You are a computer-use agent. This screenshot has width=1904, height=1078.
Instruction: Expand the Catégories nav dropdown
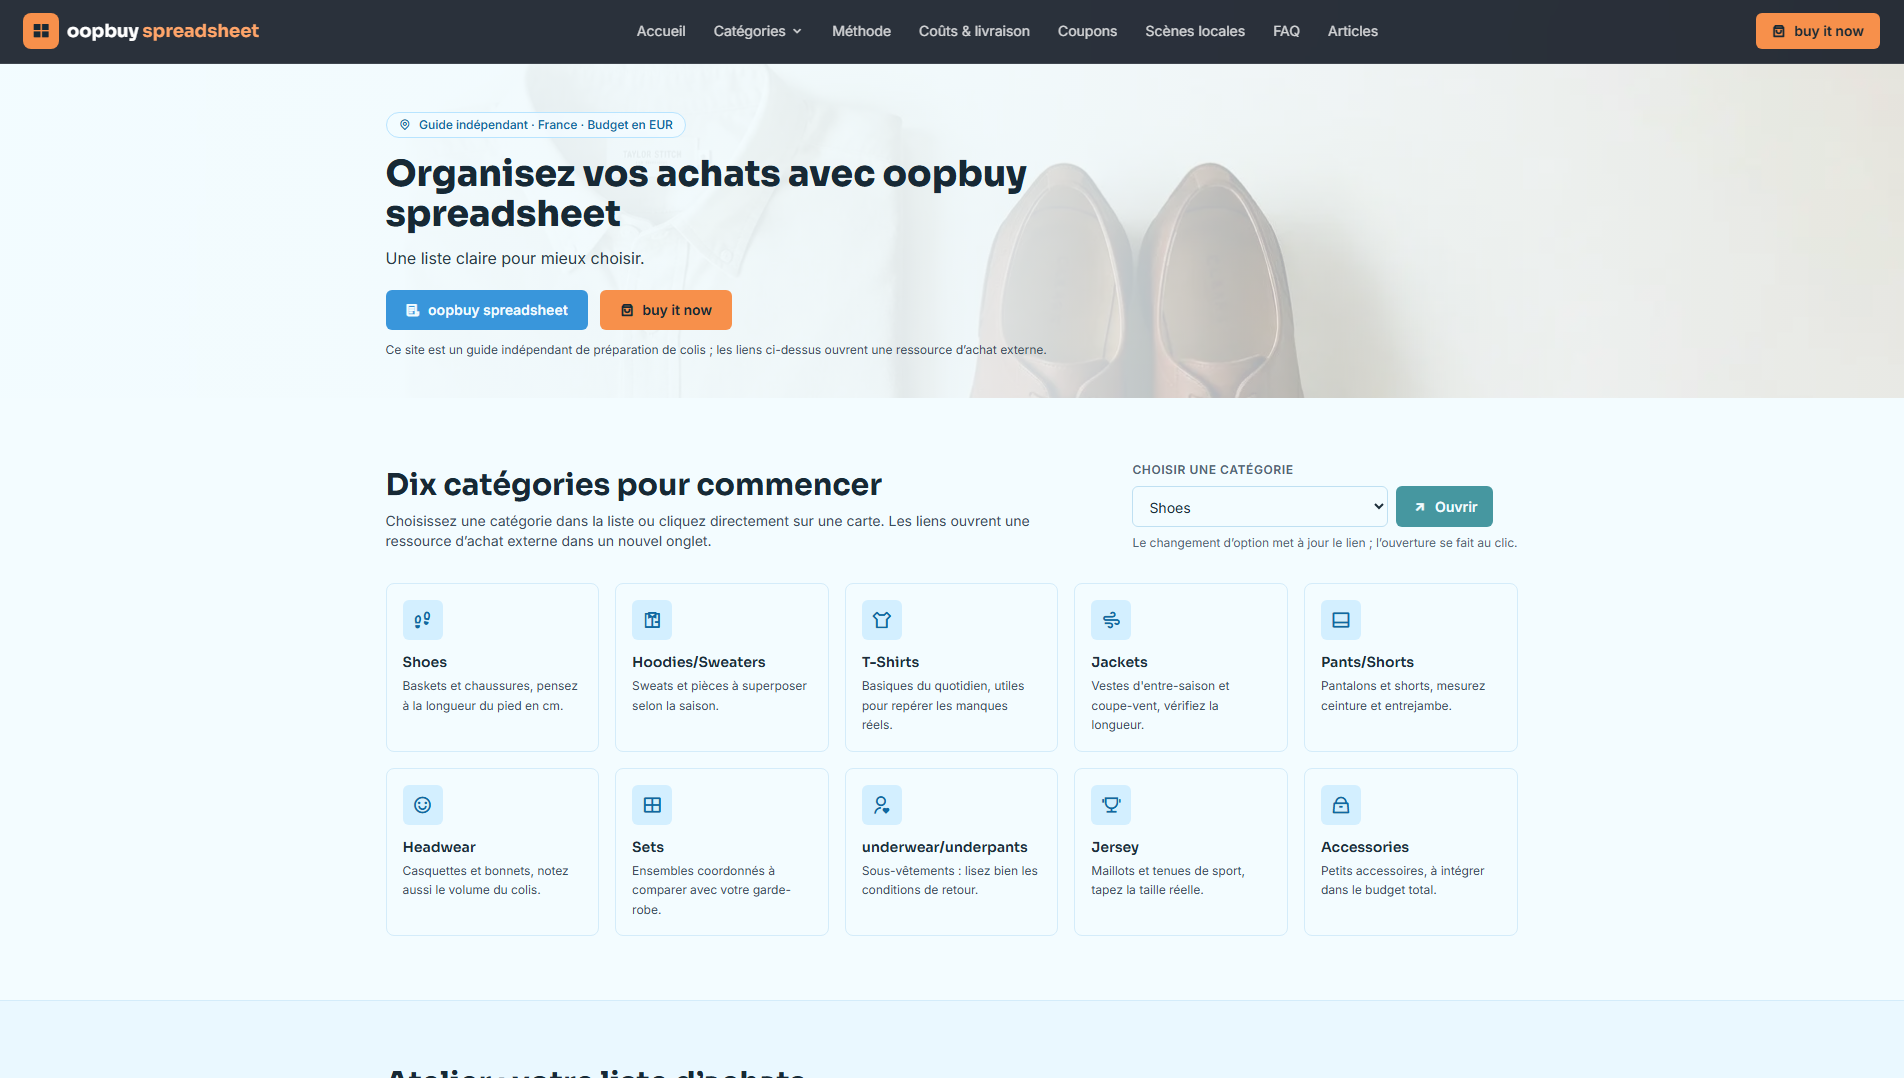757,31
